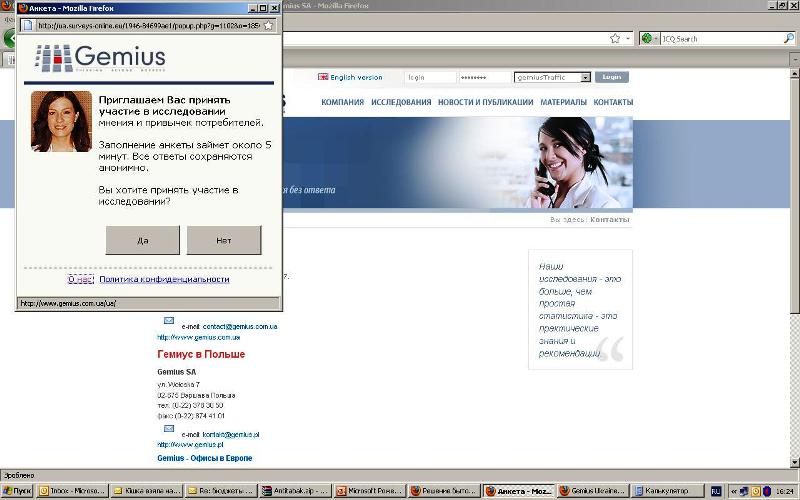Screen dimensions: 800x500
Task: Open the "НОВОСТИ И ПУБЛИКАЦИИ" menu
Action: coord(485,102)
